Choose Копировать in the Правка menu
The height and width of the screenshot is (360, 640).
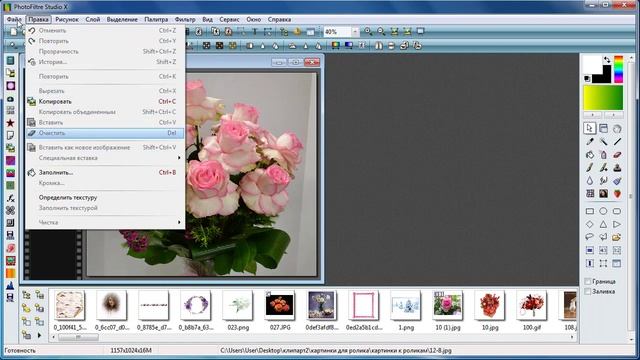(x=104, y=102)
